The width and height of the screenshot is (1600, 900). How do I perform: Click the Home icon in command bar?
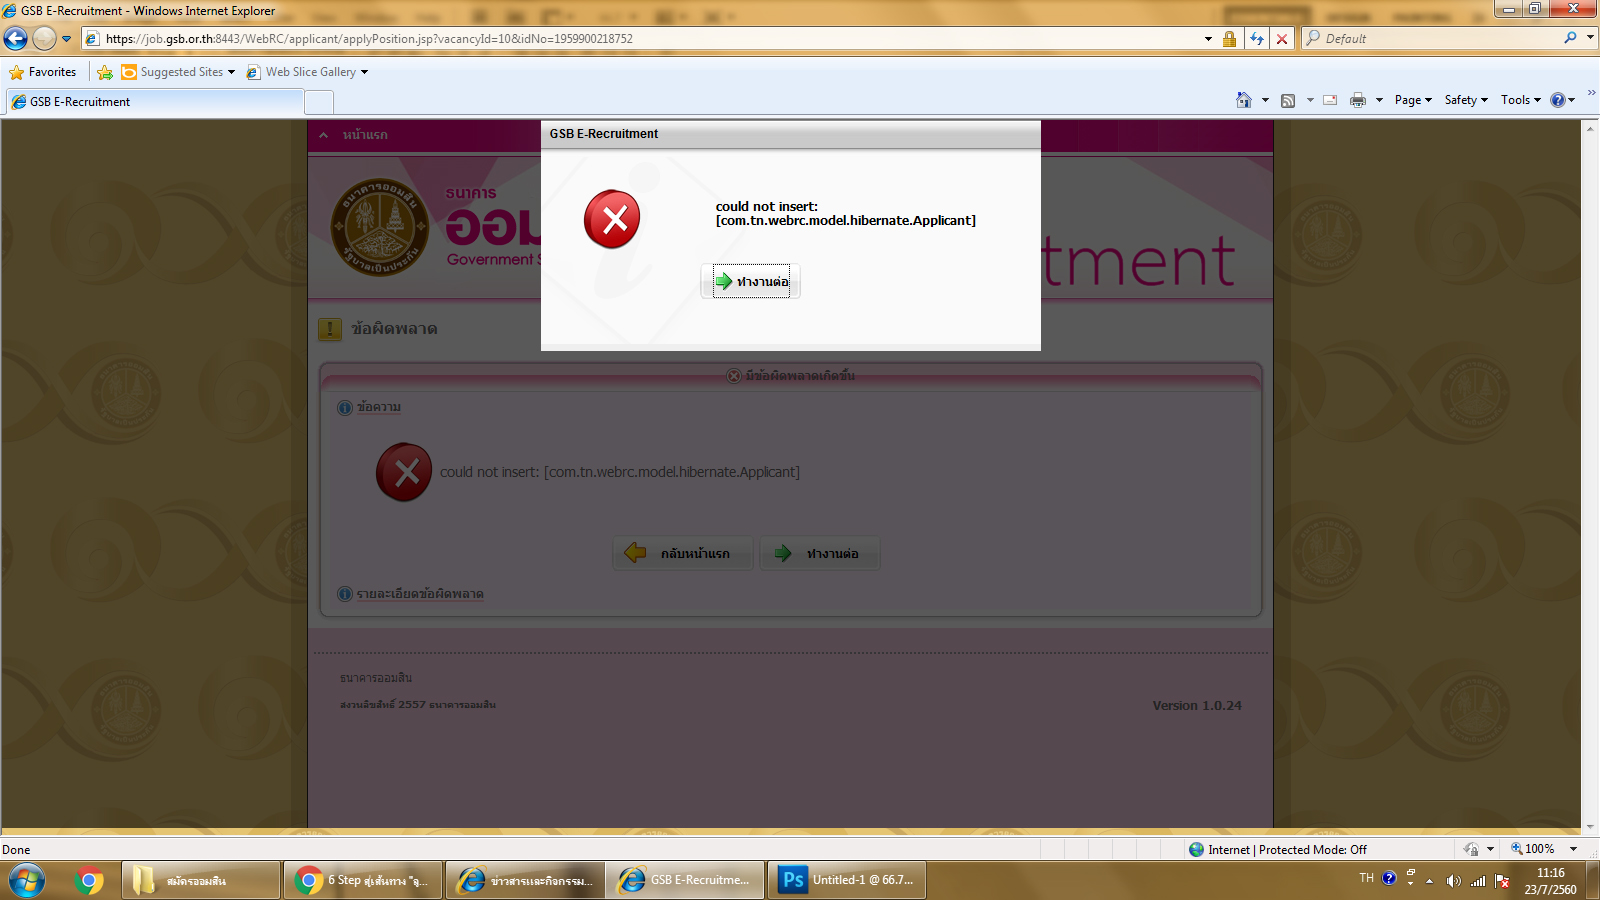point(1244,100)
